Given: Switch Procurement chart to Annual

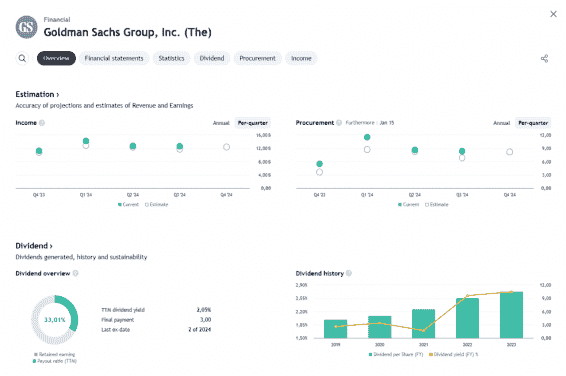Looking at the screenshot, I should pos(501,123).
